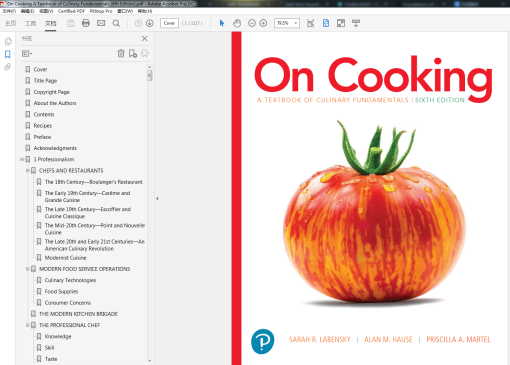
Task: Click the zoom in plus icon
Action: (263, 23)
